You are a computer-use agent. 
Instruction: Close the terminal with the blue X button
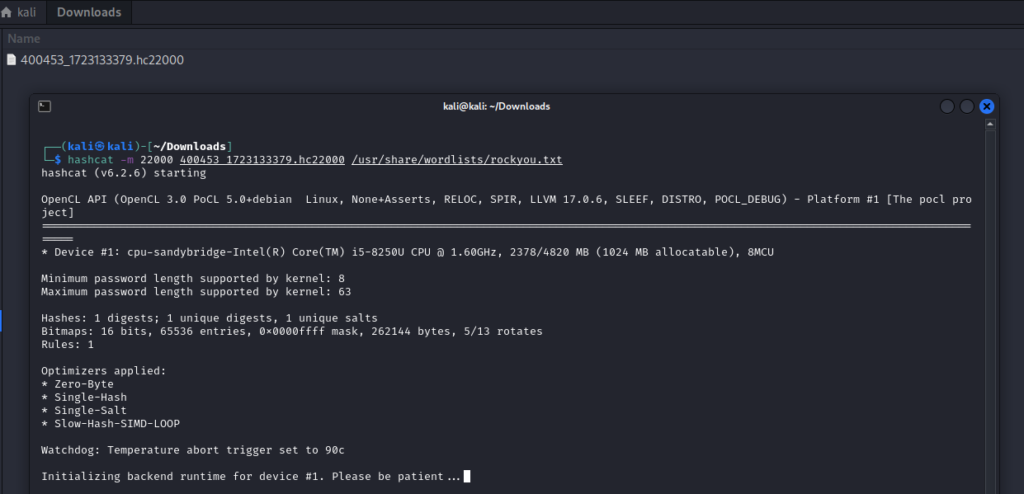click(986, 106)
